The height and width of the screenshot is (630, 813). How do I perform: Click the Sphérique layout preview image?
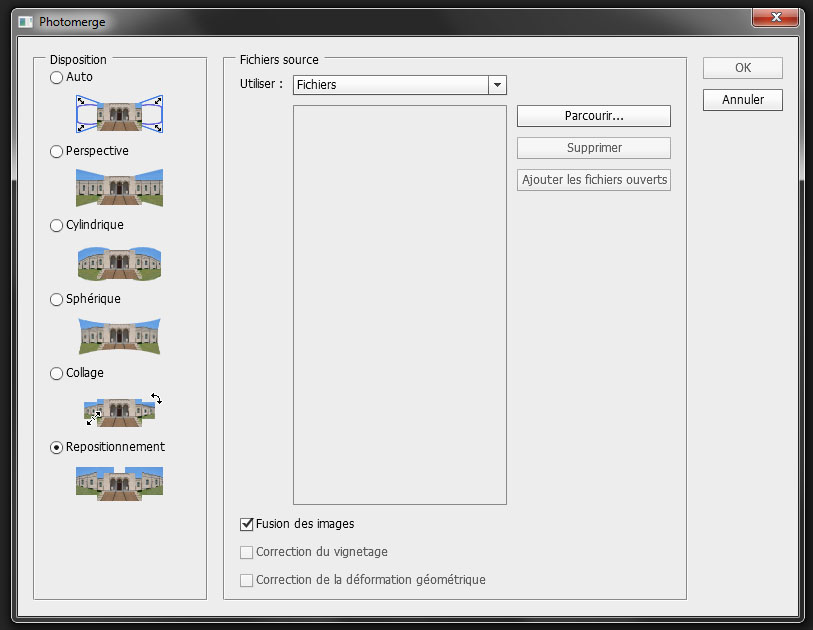pyautogui.click(x=119, y=336)
